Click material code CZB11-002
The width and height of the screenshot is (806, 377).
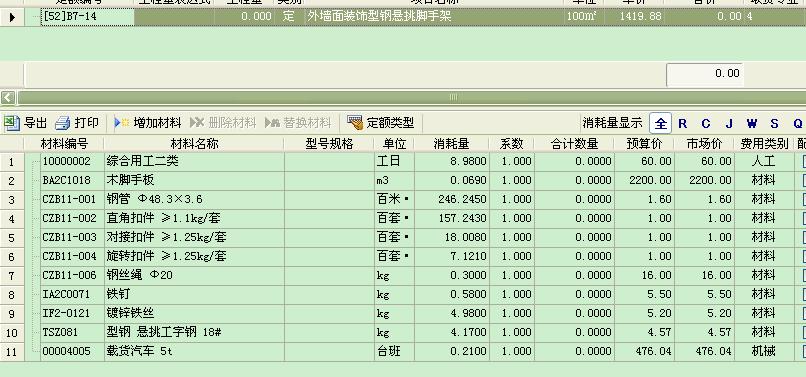pyautogui.click(x=69, y=219)
